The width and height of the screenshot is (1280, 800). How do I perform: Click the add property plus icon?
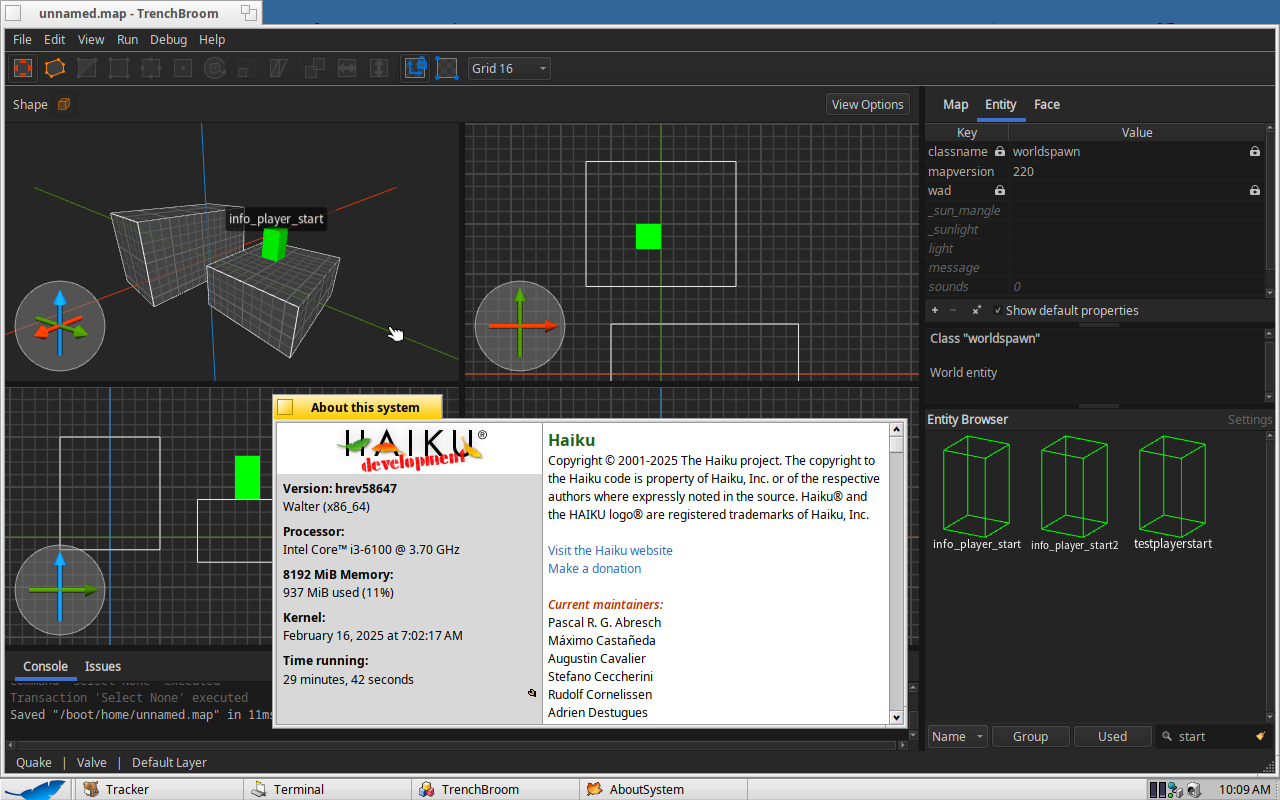935,311
